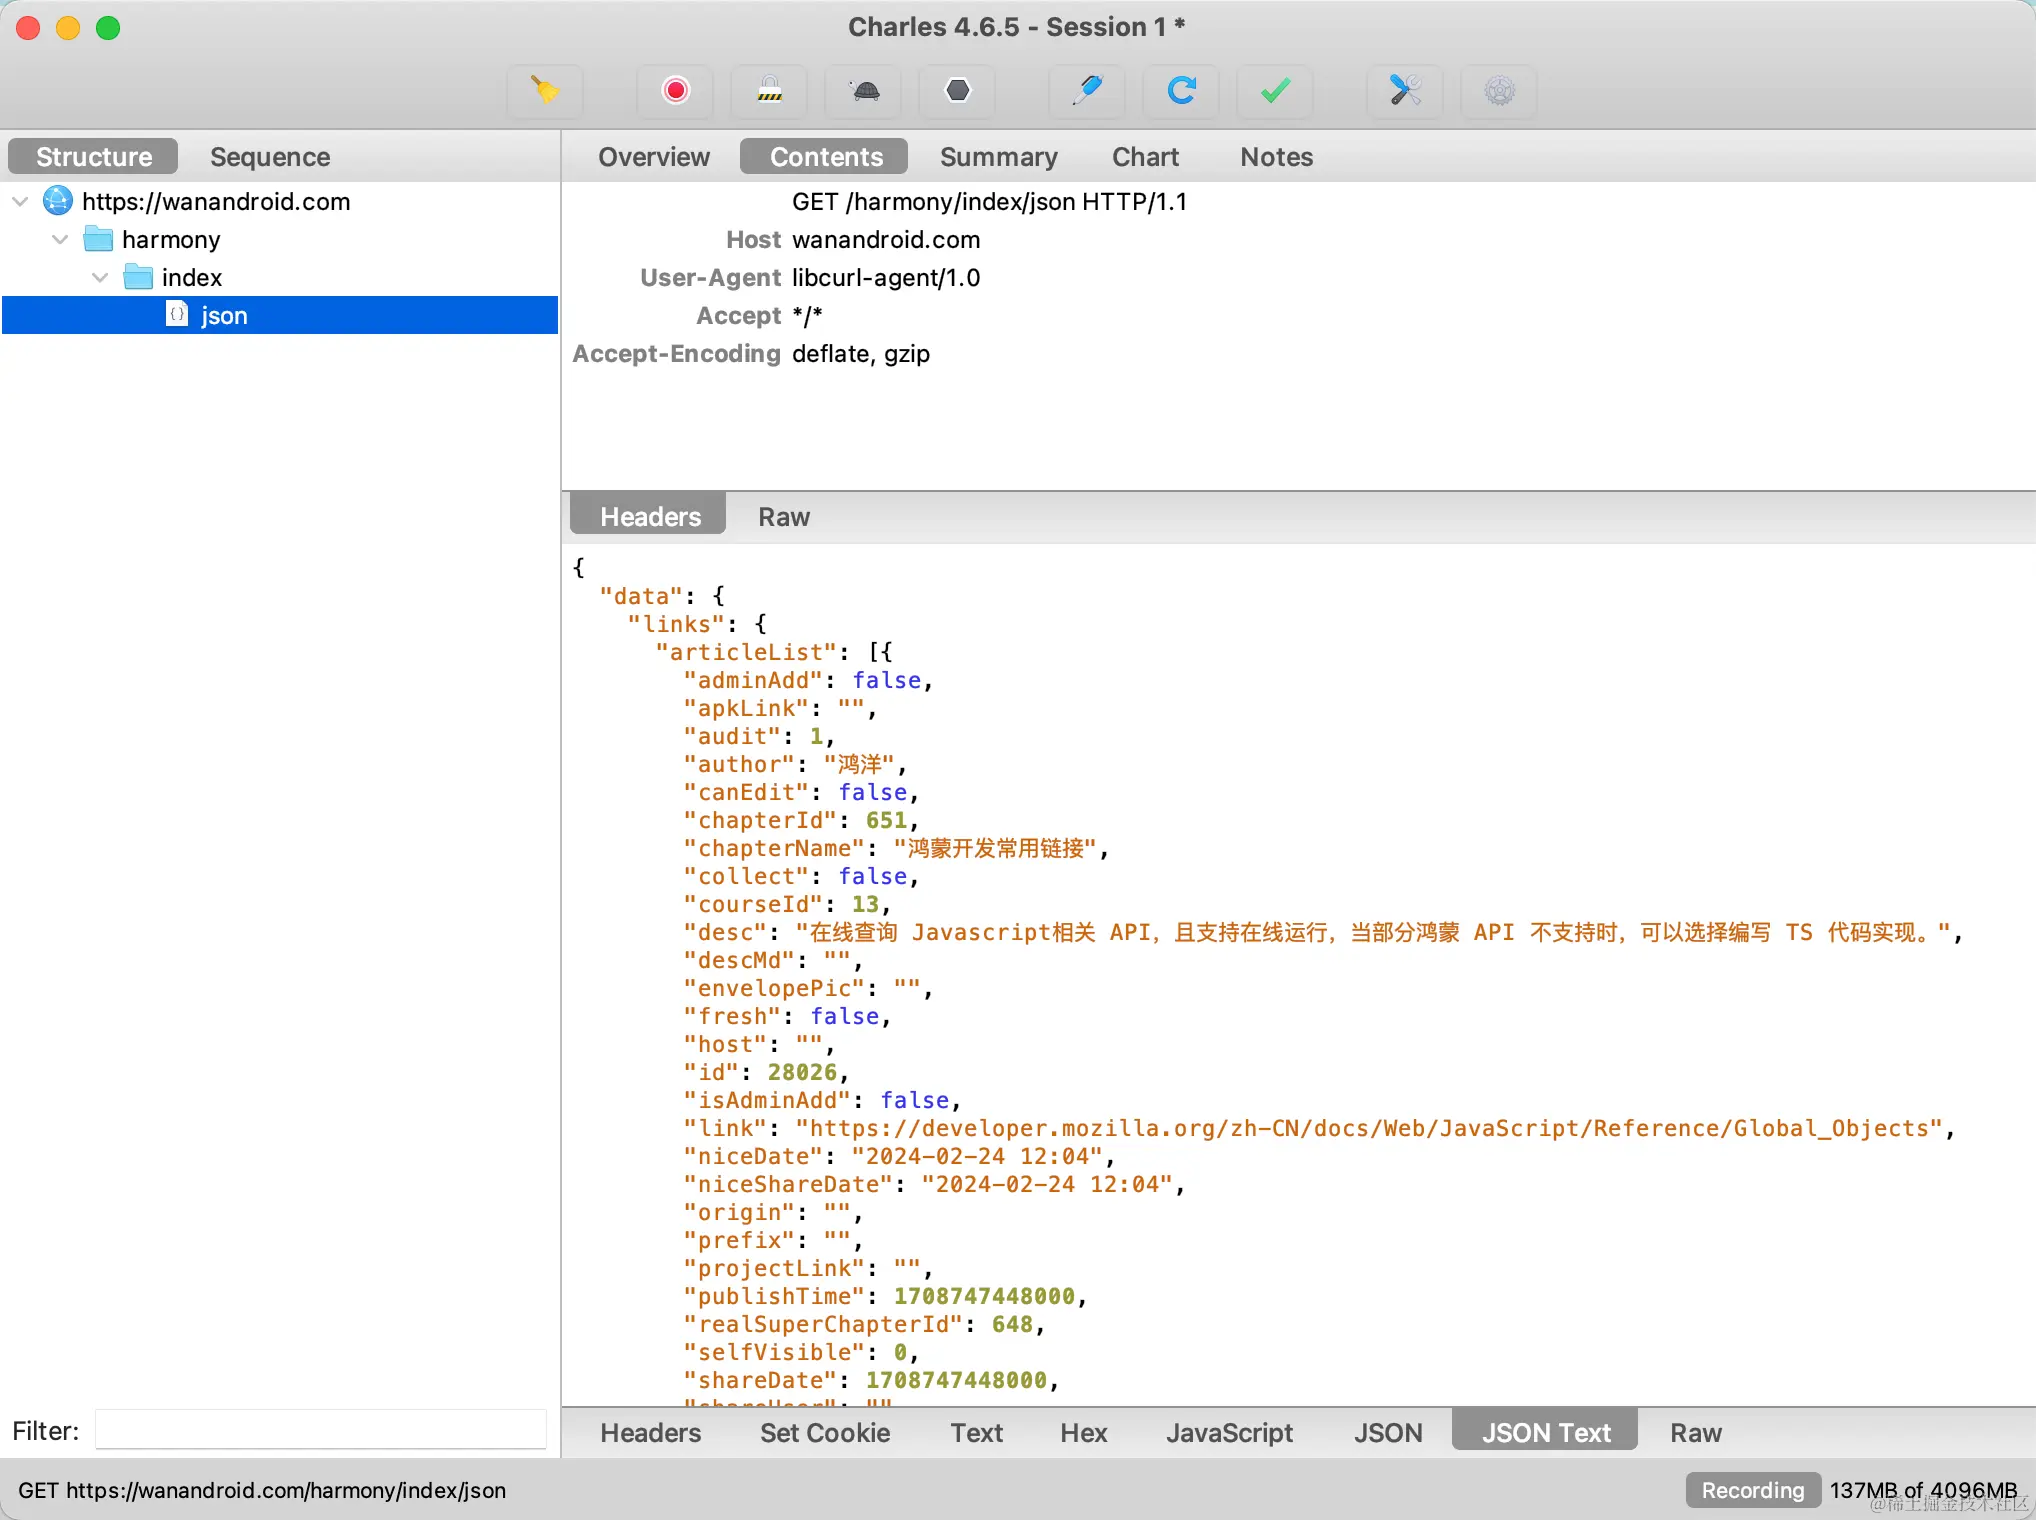Click the pen compose request icon

tap(1087, 91)
